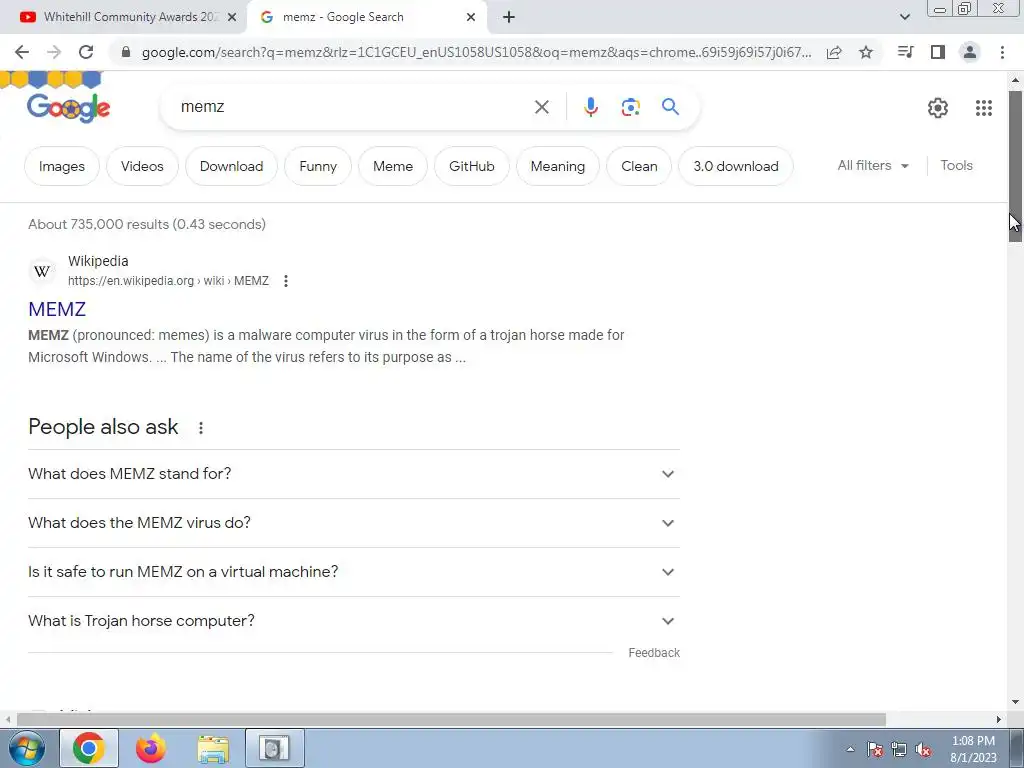This screenshot has height=768, width=1024.
Task: Open more options for the Wikipedia result
Action: (x=285, y=281)
